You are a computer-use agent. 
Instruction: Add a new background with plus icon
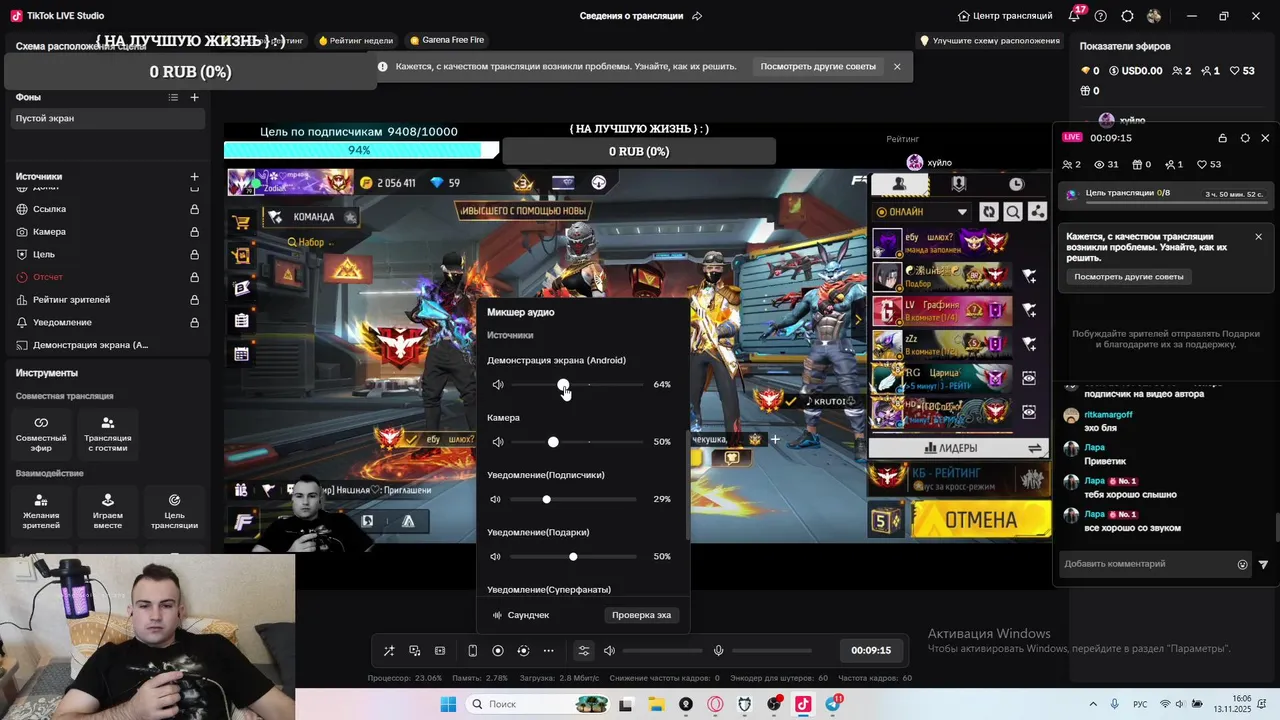coord(195,97)
